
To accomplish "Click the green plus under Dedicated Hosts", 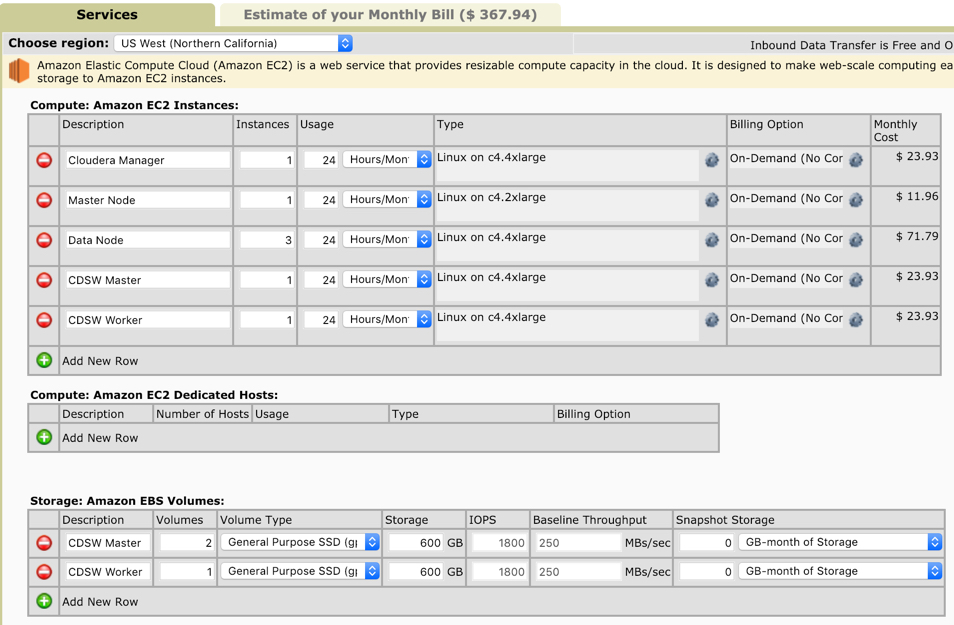I will [x=44, y=437].
